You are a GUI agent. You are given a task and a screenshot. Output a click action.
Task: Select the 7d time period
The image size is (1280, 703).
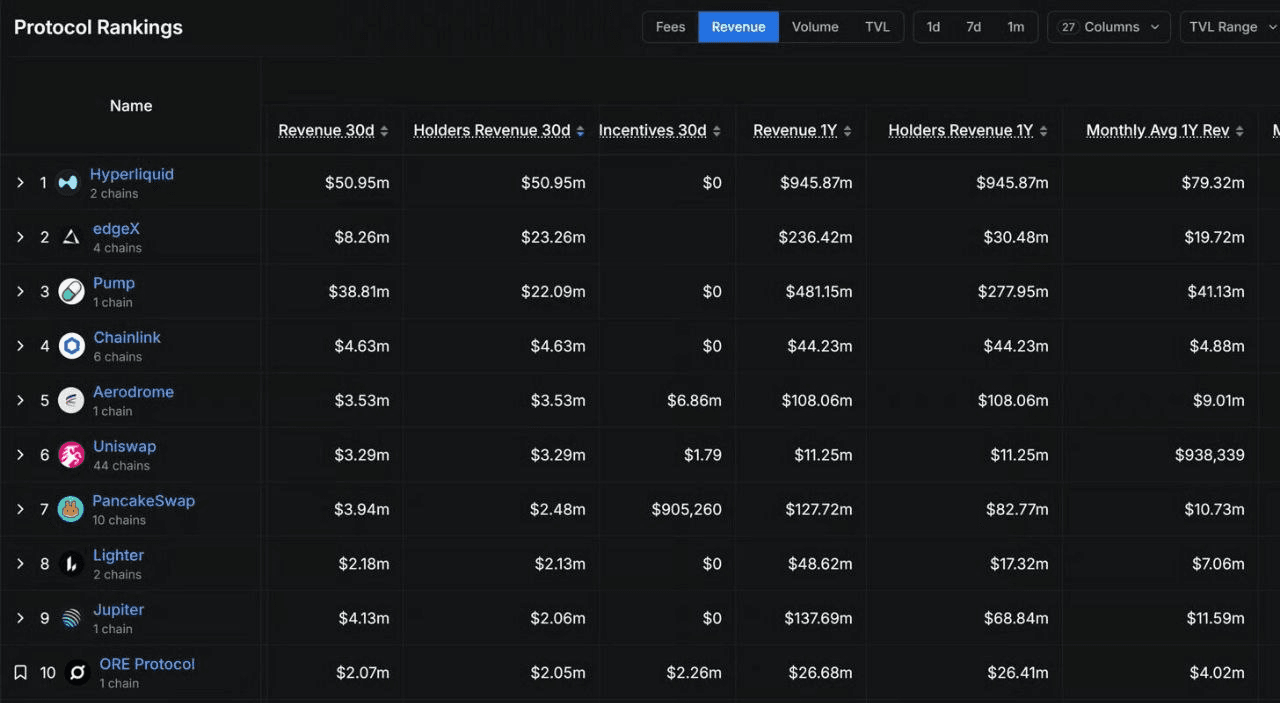(x=973, y=27)
